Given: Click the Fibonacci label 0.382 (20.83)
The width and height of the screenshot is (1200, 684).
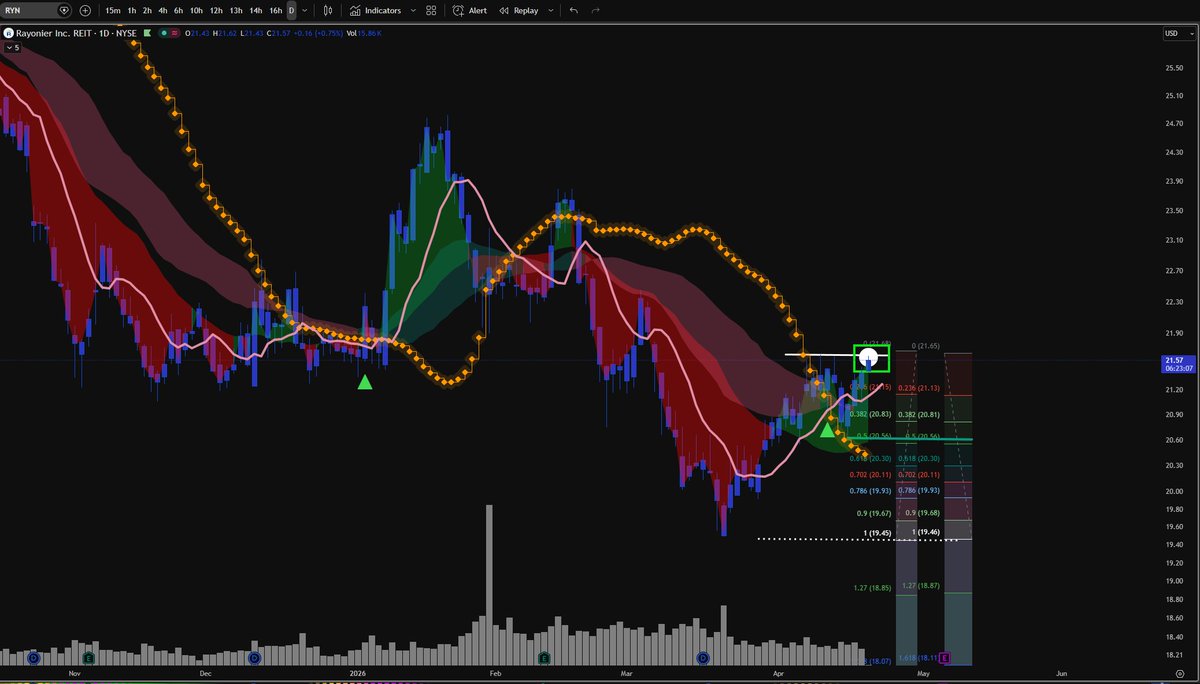Looking at the screenshot, I should coord(871,414).
